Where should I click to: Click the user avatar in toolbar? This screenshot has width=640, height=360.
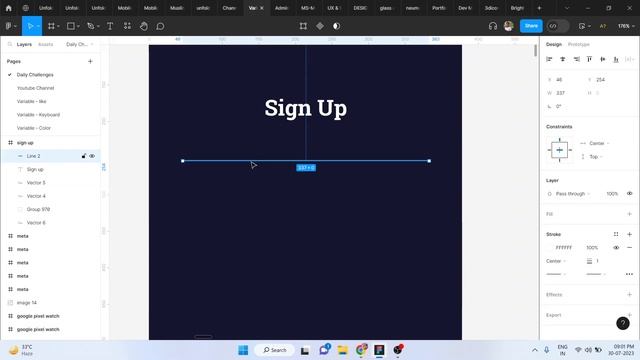pyautogui.click(x=509, y=26)
